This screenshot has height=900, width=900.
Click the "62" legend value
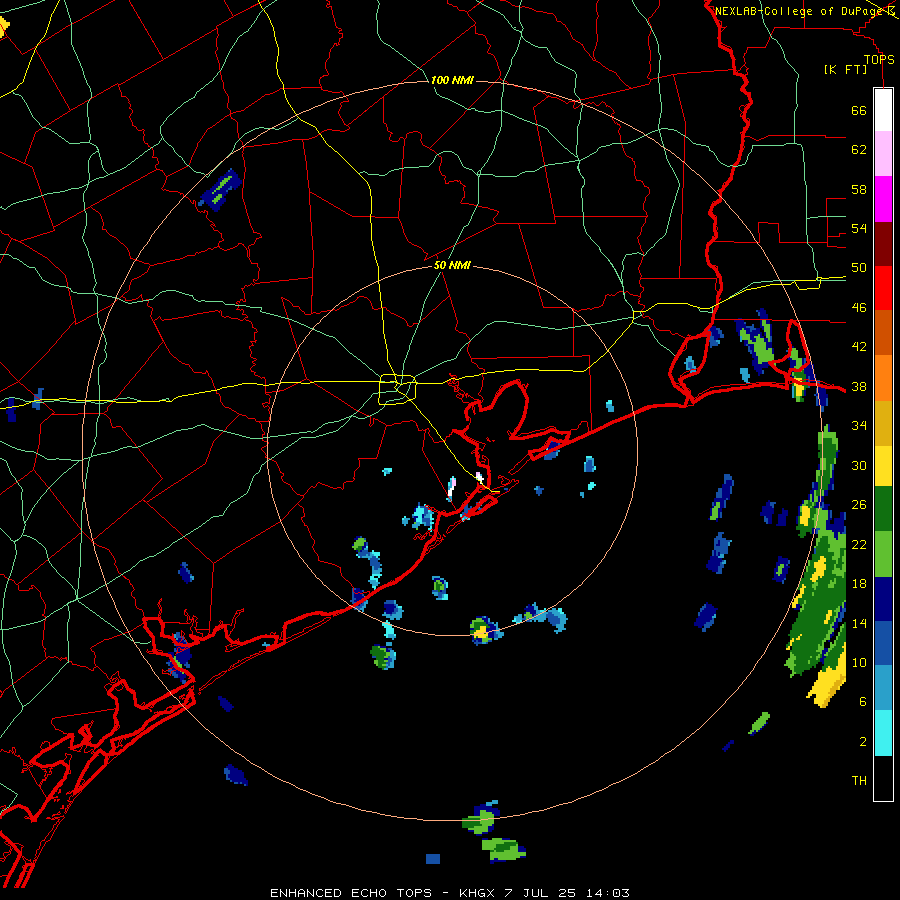click(859, 150)
